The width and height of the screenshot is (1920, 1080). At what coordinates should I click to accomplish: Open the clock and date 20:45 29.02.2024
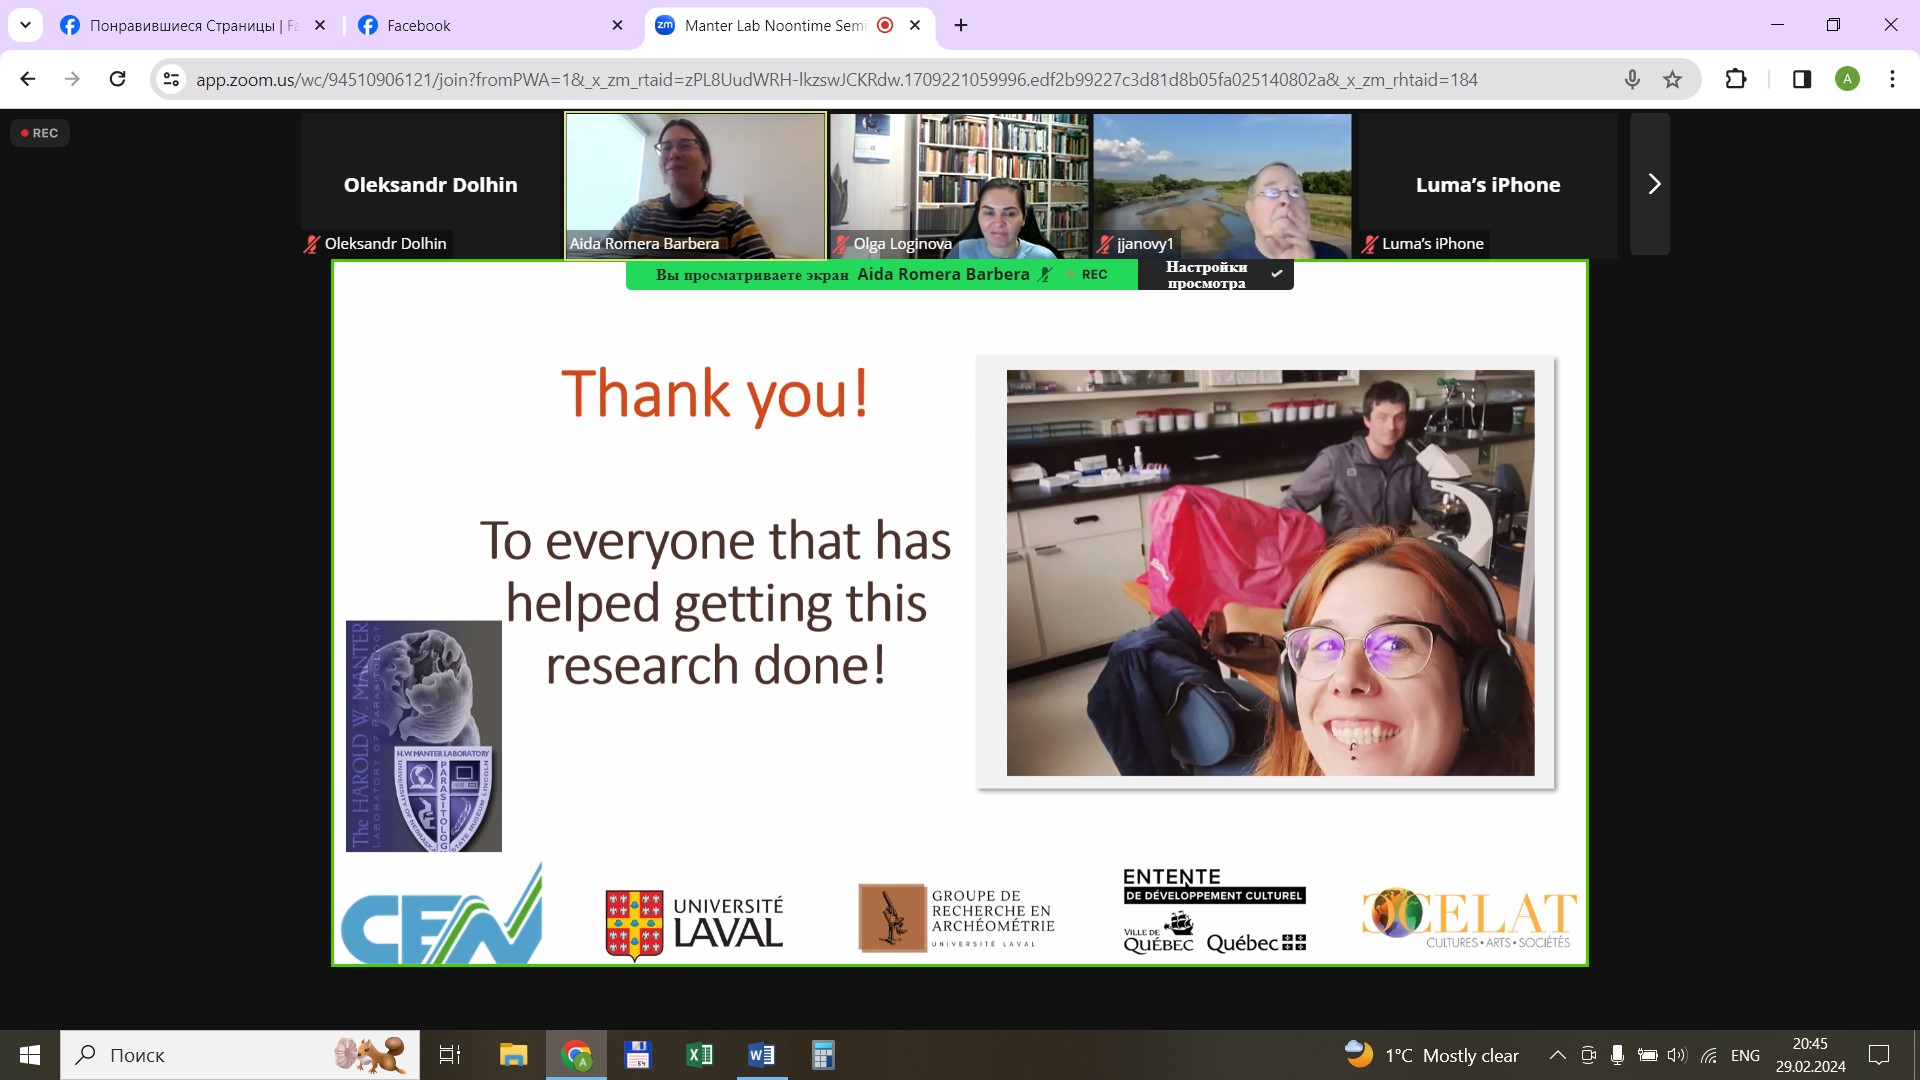1810,1055
